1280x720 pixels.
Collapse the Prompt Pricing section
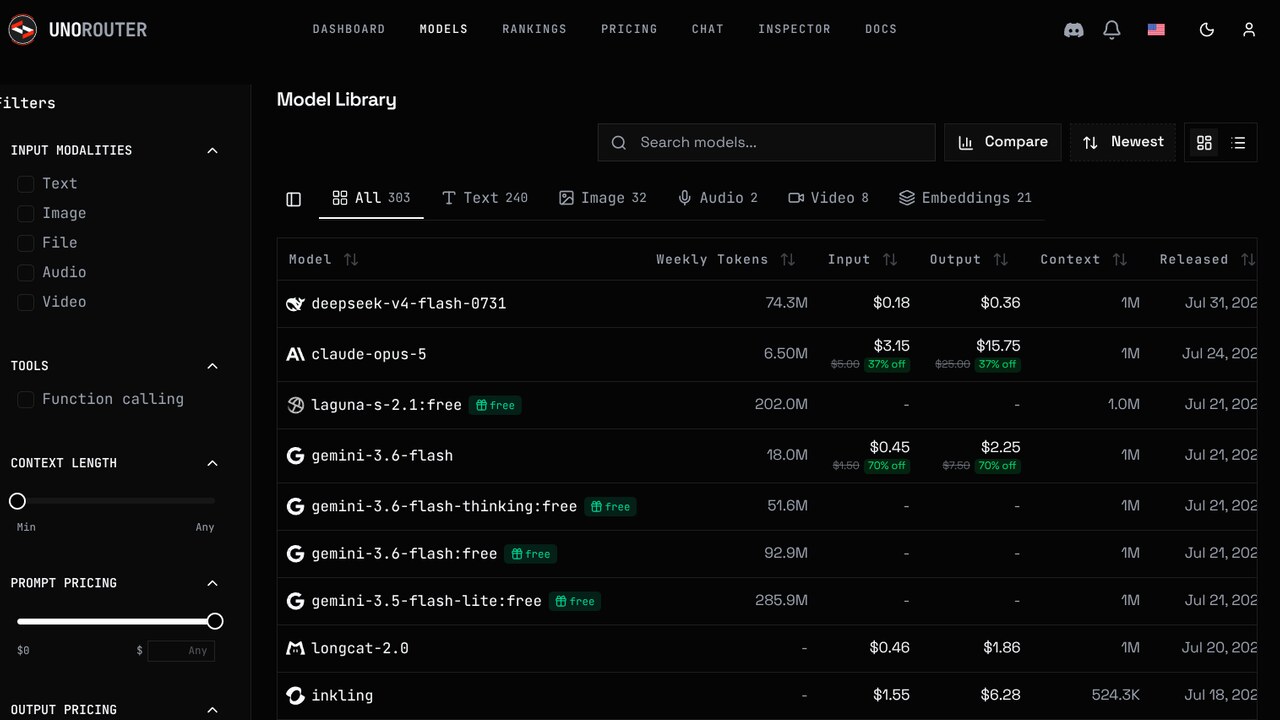point(212,584)
